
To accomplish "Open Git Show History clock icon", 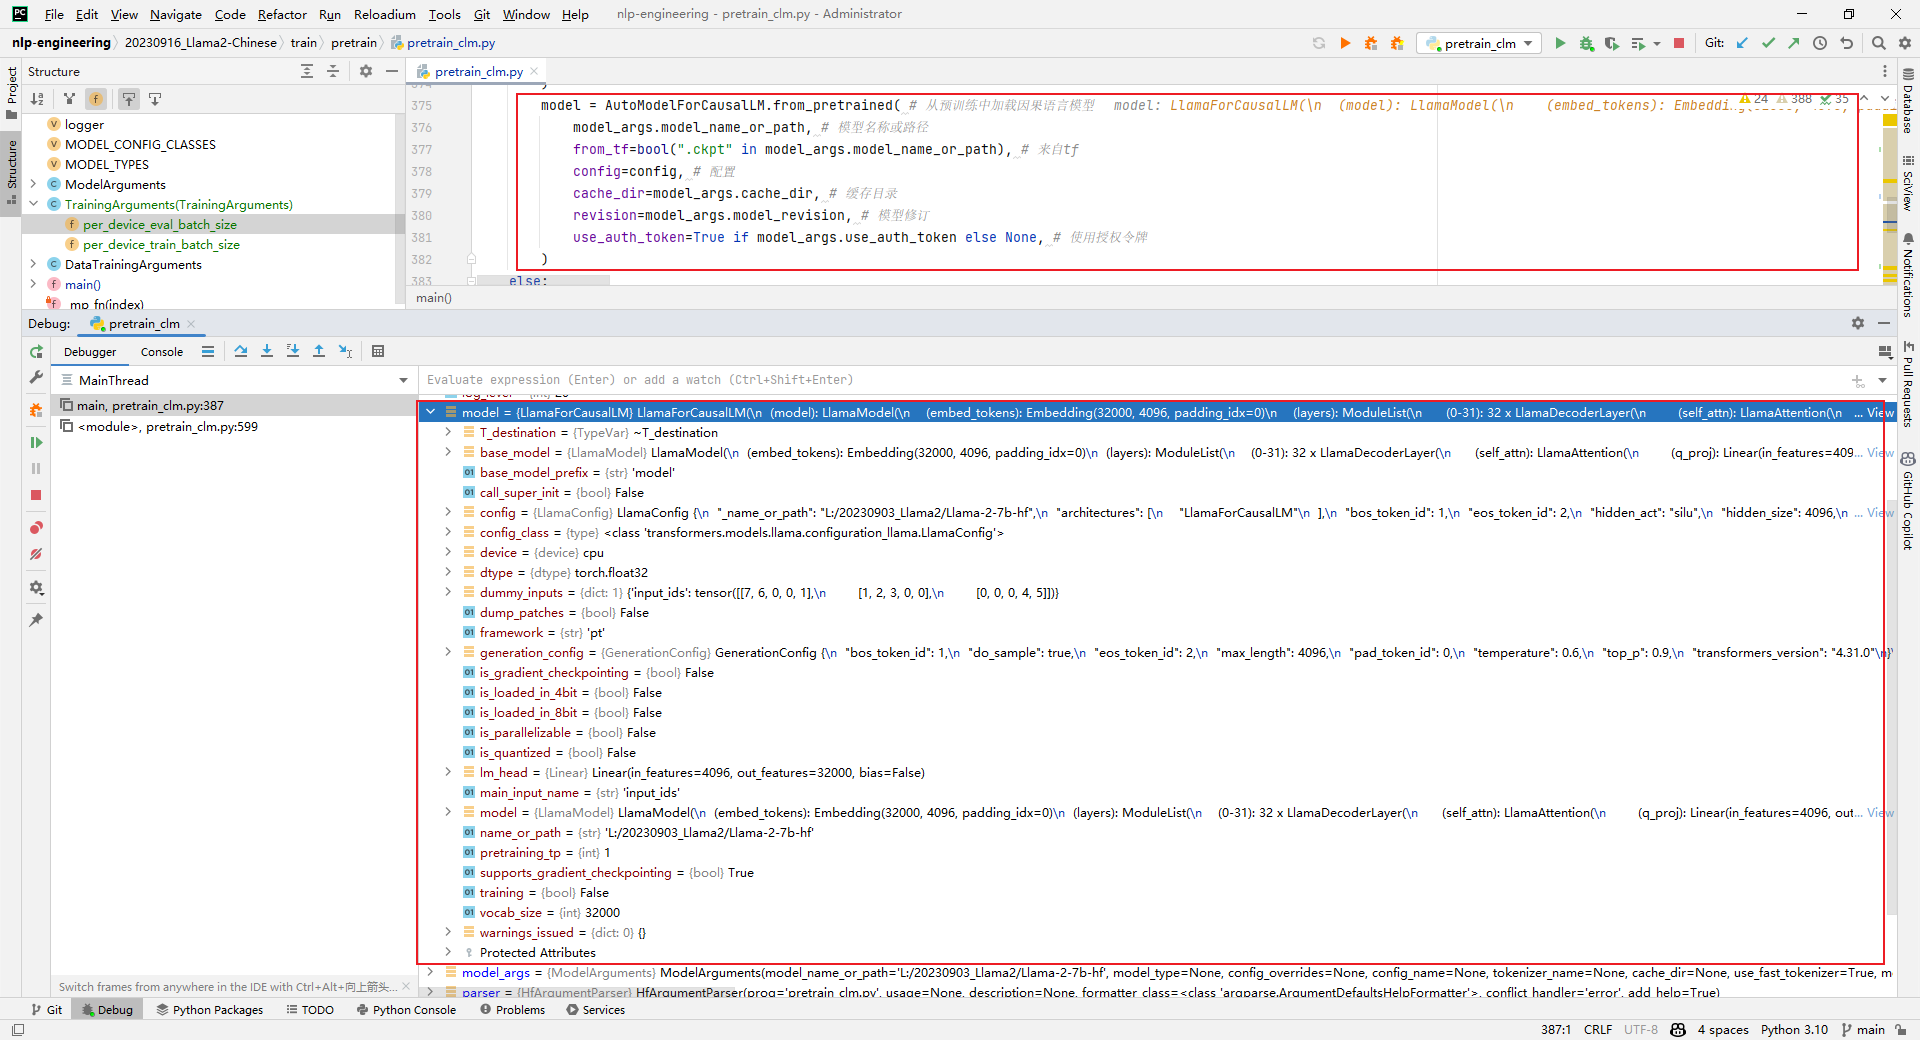I will (1820, 43).
